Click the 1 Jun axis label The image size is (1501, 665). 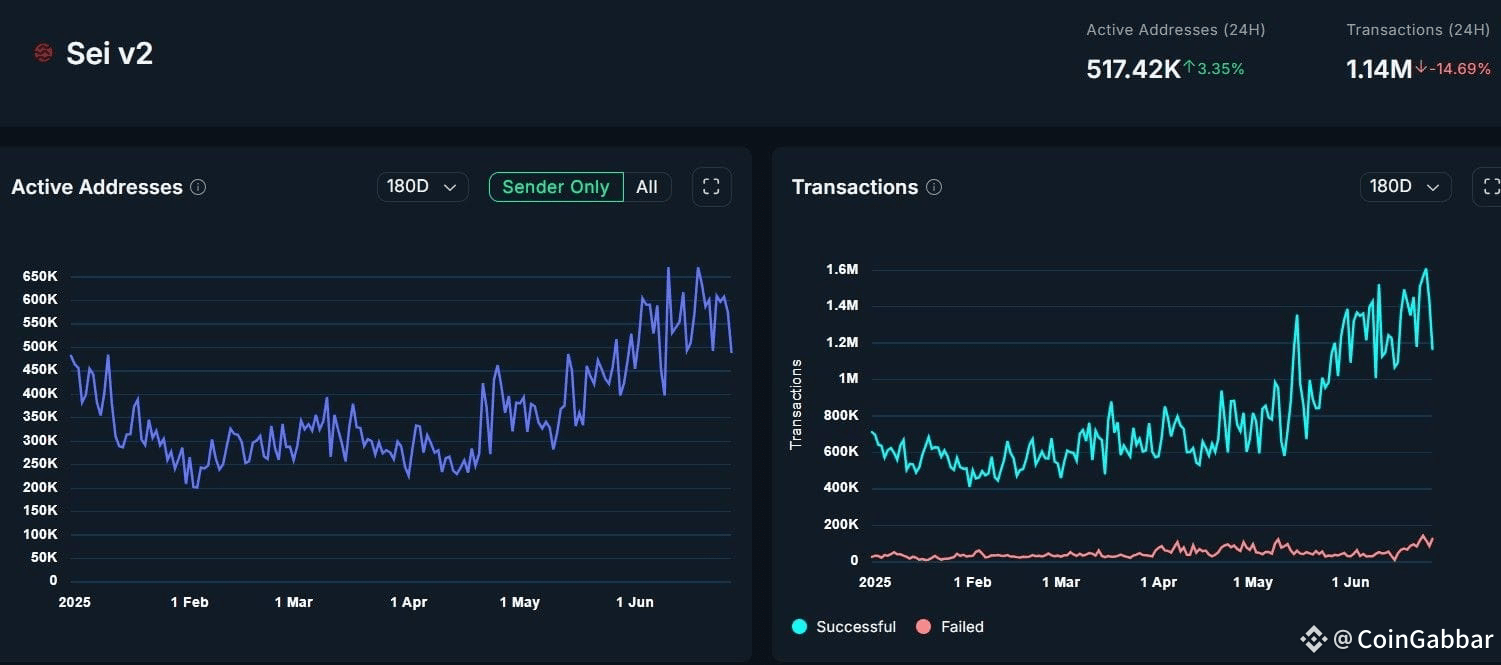click(x=634, y=602)
